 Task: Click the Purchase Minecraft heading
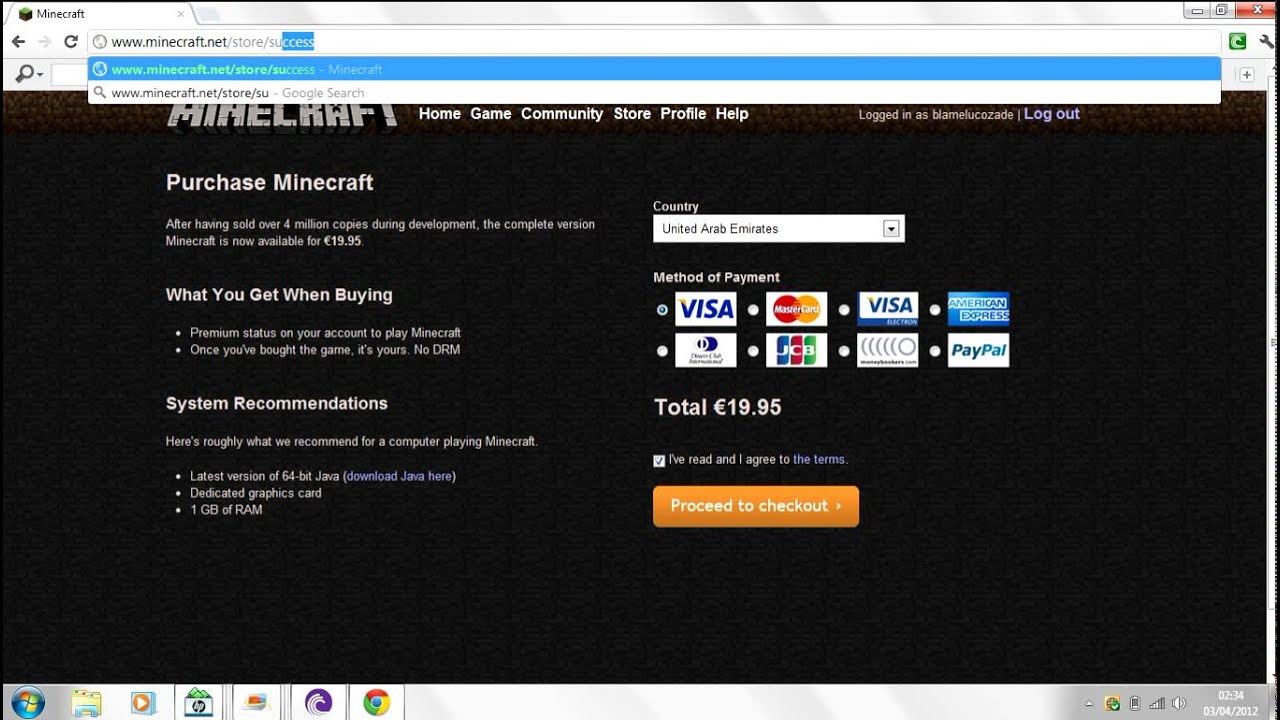[270, 183]
